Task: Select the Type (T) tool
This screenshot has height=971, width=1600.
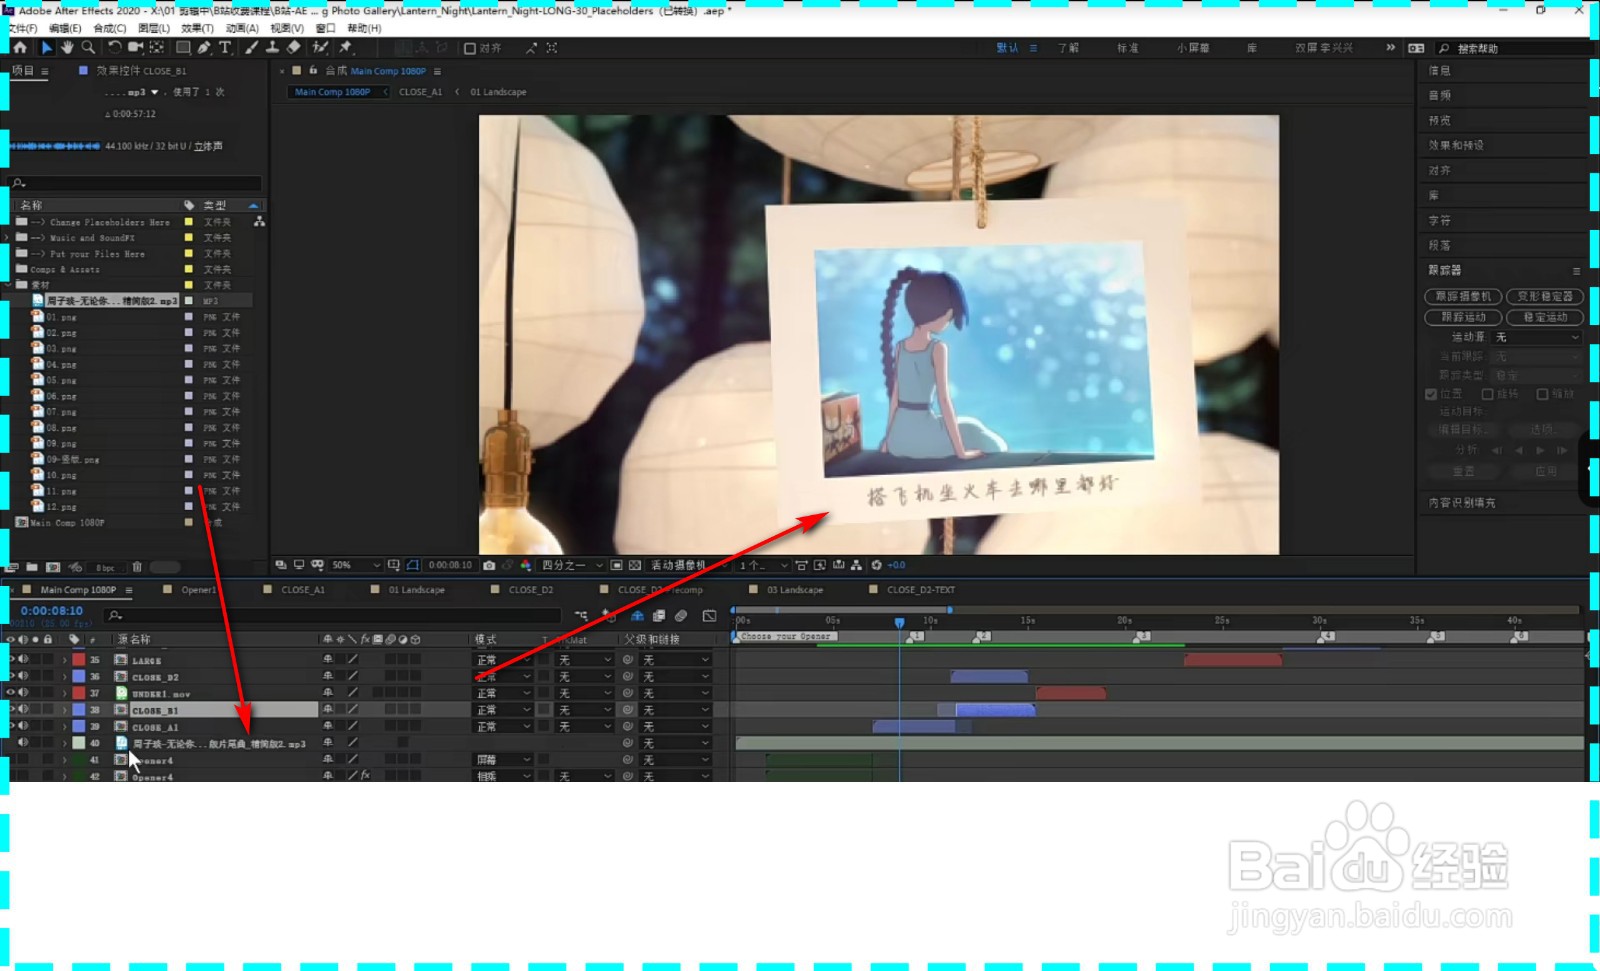Action: coord(225,47)
